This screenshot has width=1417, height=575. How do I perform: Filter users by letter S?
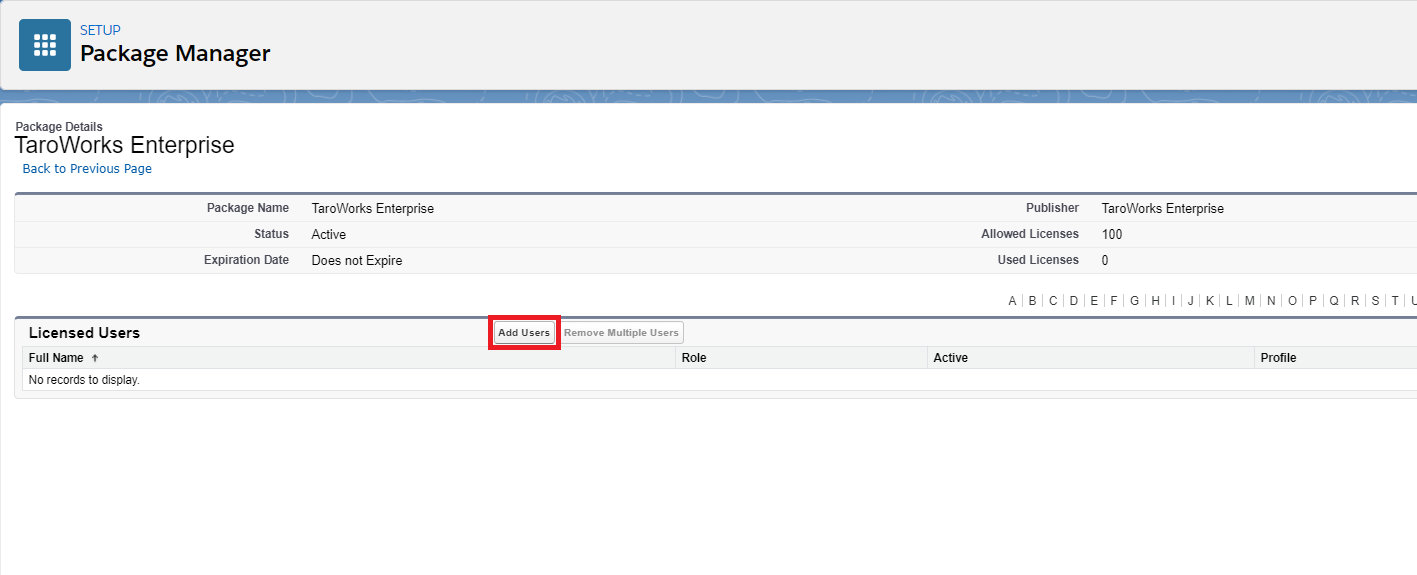[1376, 301]
